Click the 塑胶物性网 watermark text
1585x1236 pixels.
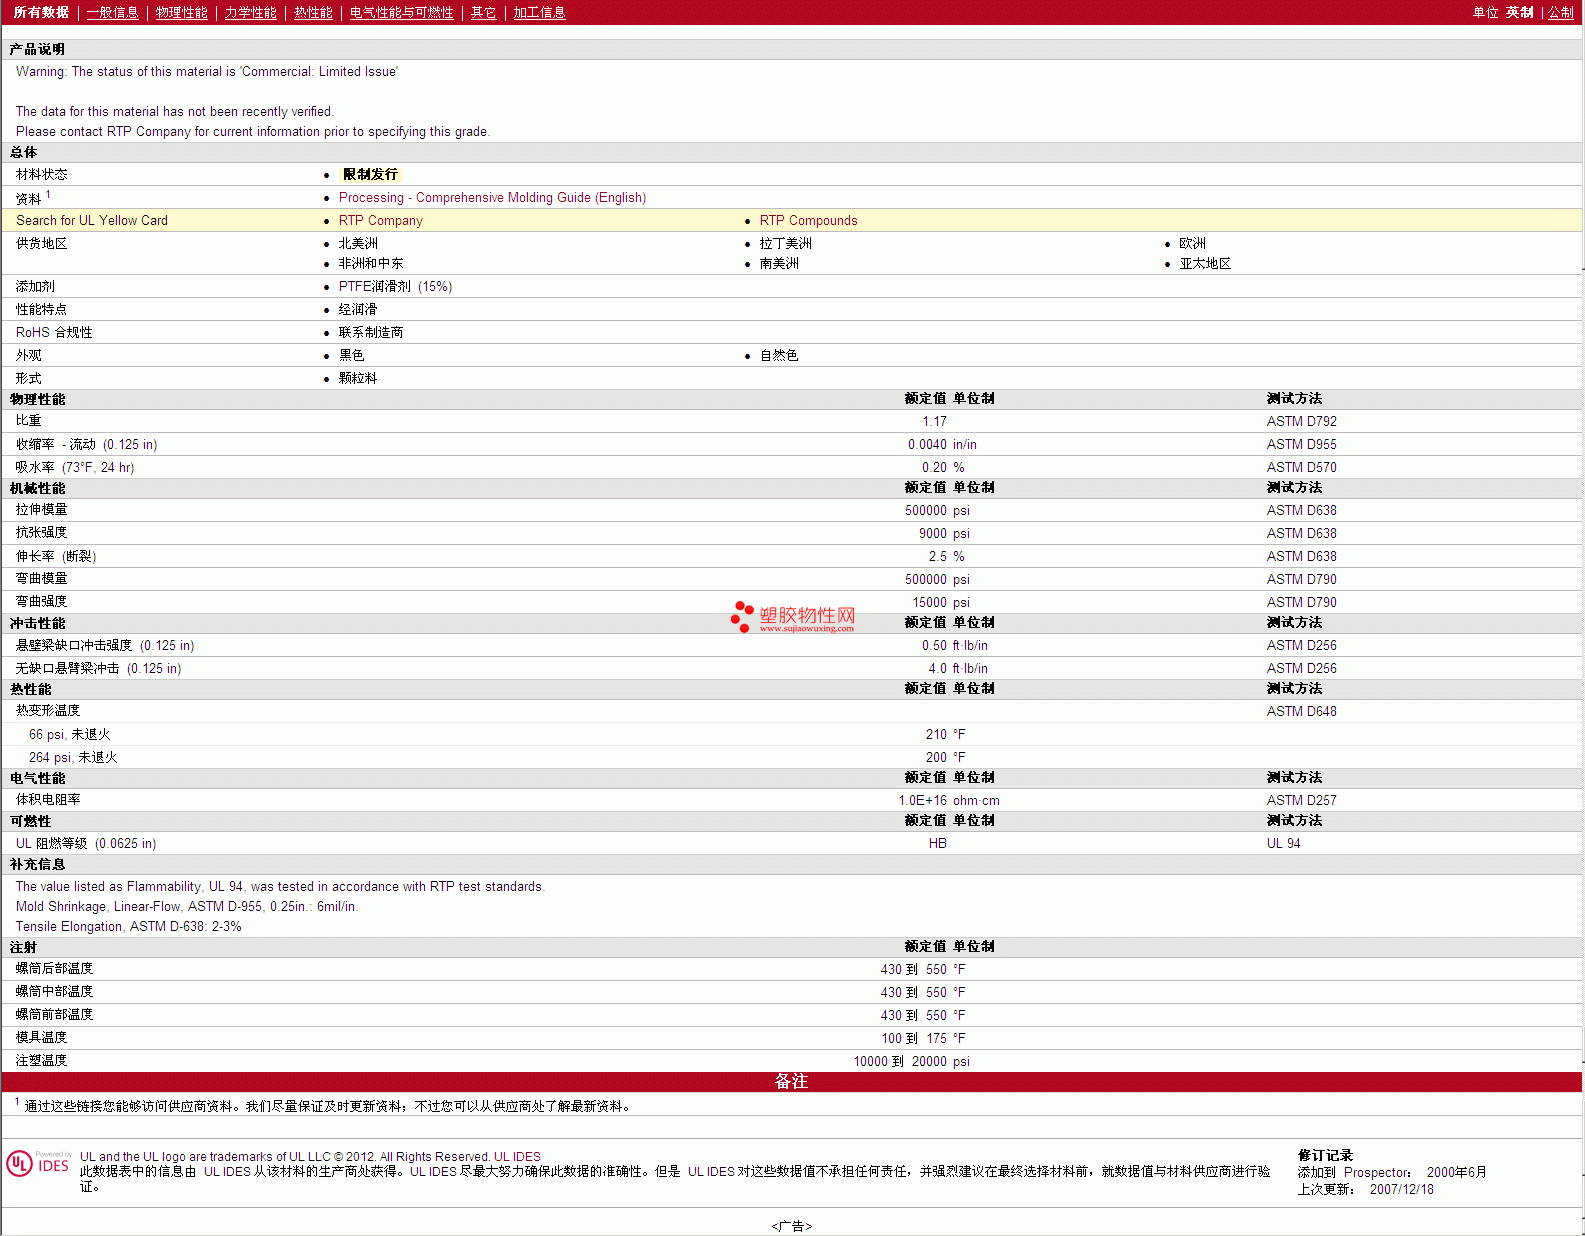tap(807, 616)
